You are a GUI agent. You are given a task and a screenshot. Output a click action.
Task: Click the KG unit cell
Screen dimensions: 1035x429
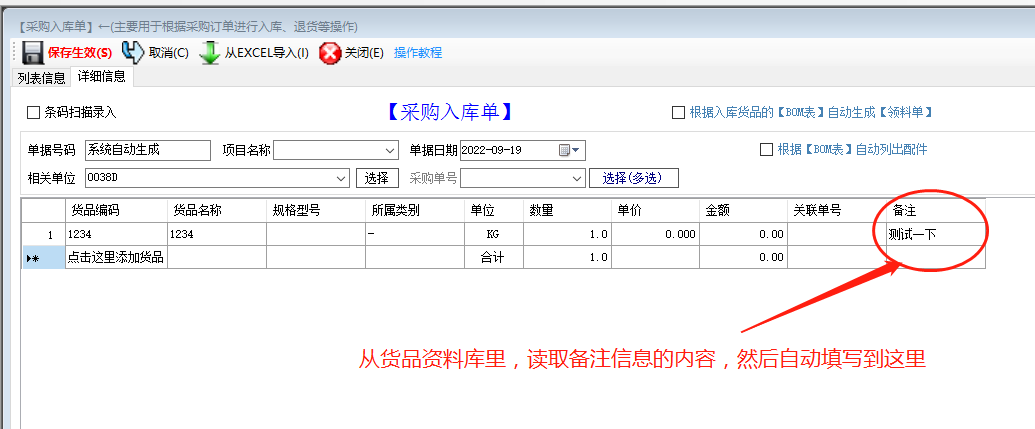click(x=494, y=234)
